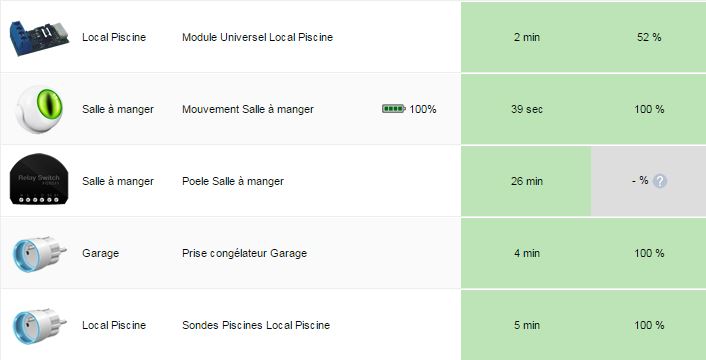The image size is (706, 360).
Task: Open Poele Salle à manger device
Action: tap(233, 181)
